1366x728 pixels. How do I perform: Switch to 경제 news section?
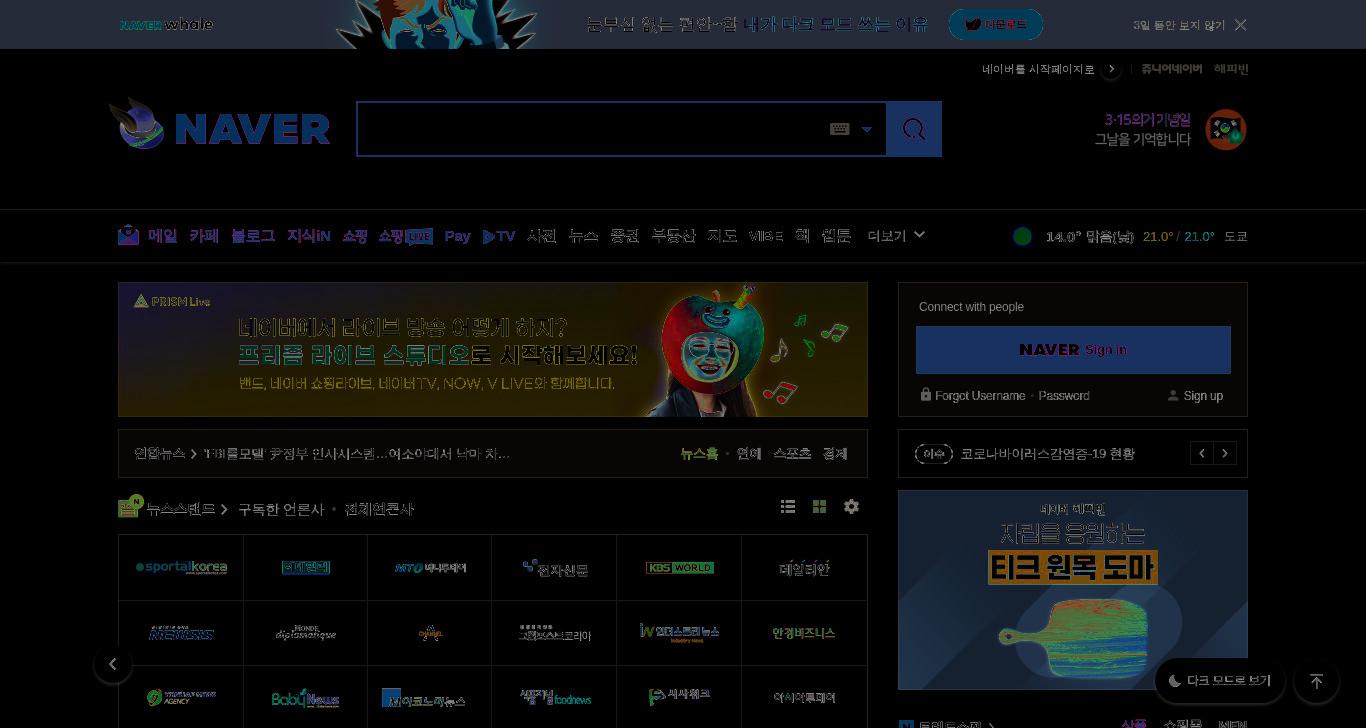click(835, 454)
